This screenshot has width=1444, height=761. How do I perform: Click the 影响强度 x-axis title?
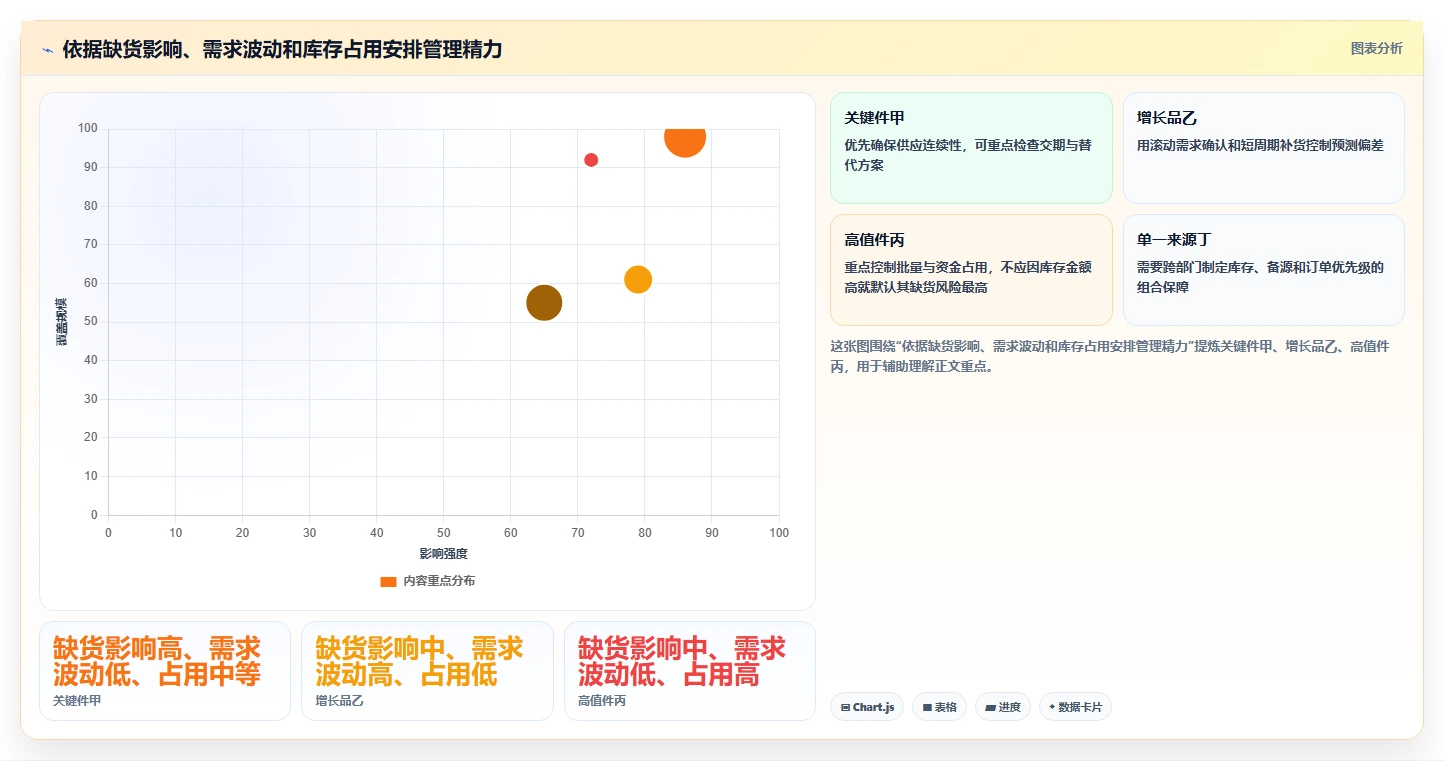[444, 553]
